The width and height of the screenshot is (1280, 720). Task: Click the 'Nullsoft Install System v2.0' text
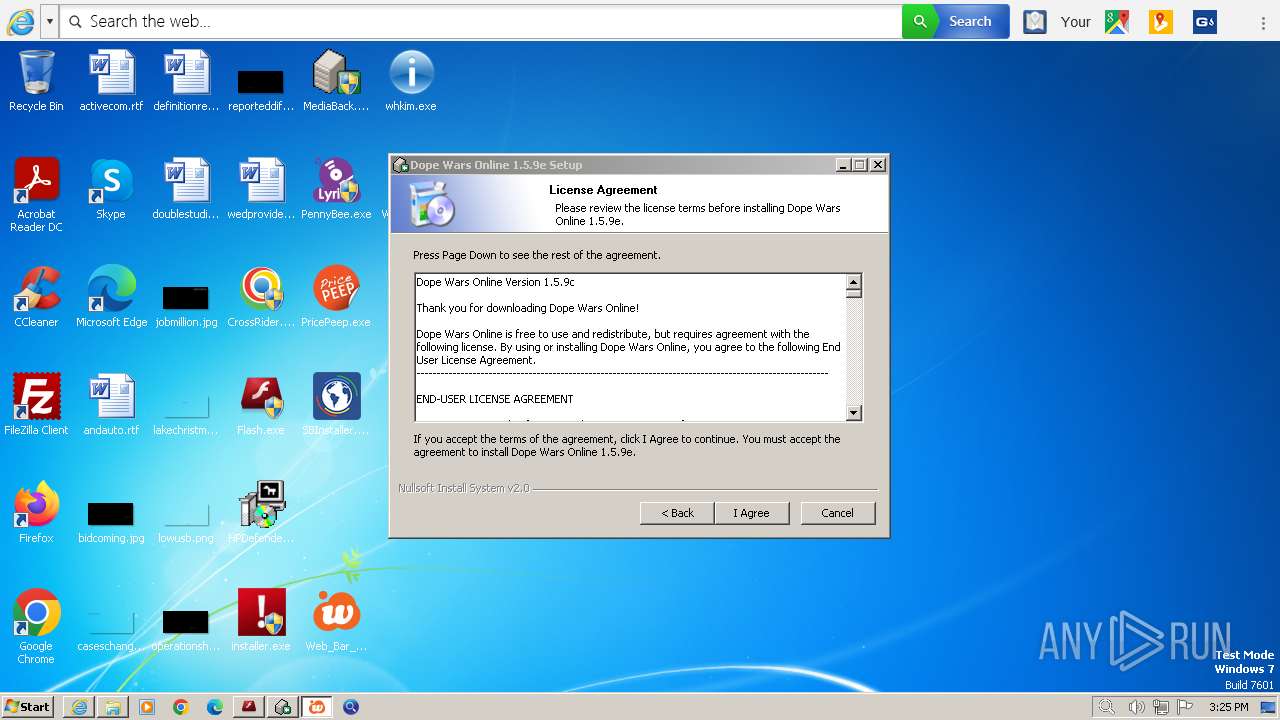tap(464, 488)
